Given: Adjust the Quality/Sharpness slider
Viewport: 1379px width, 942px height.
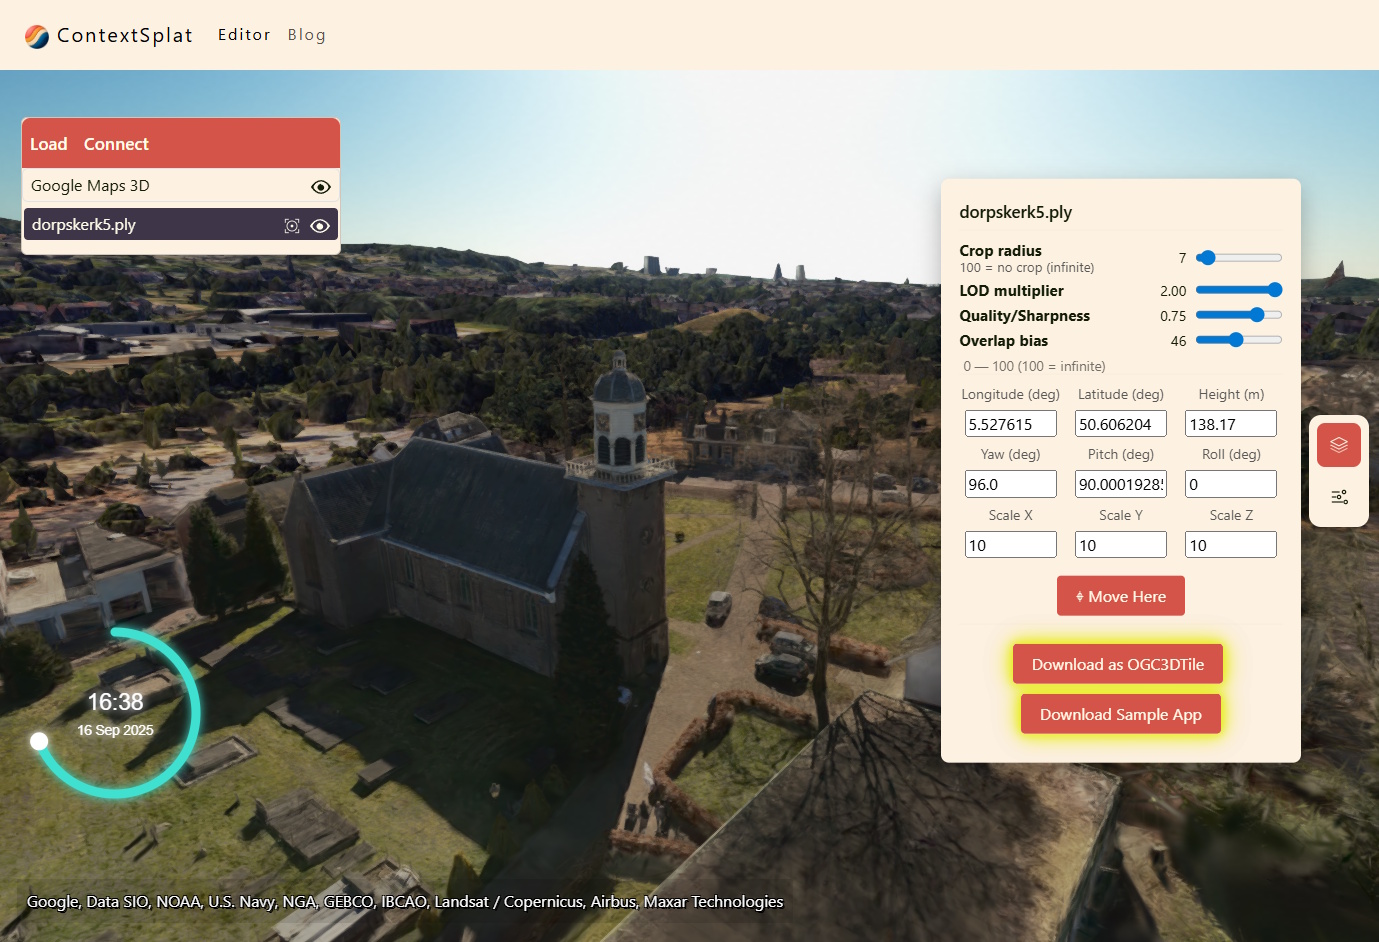Looking at the screenshot, I should coord(1257,315).
